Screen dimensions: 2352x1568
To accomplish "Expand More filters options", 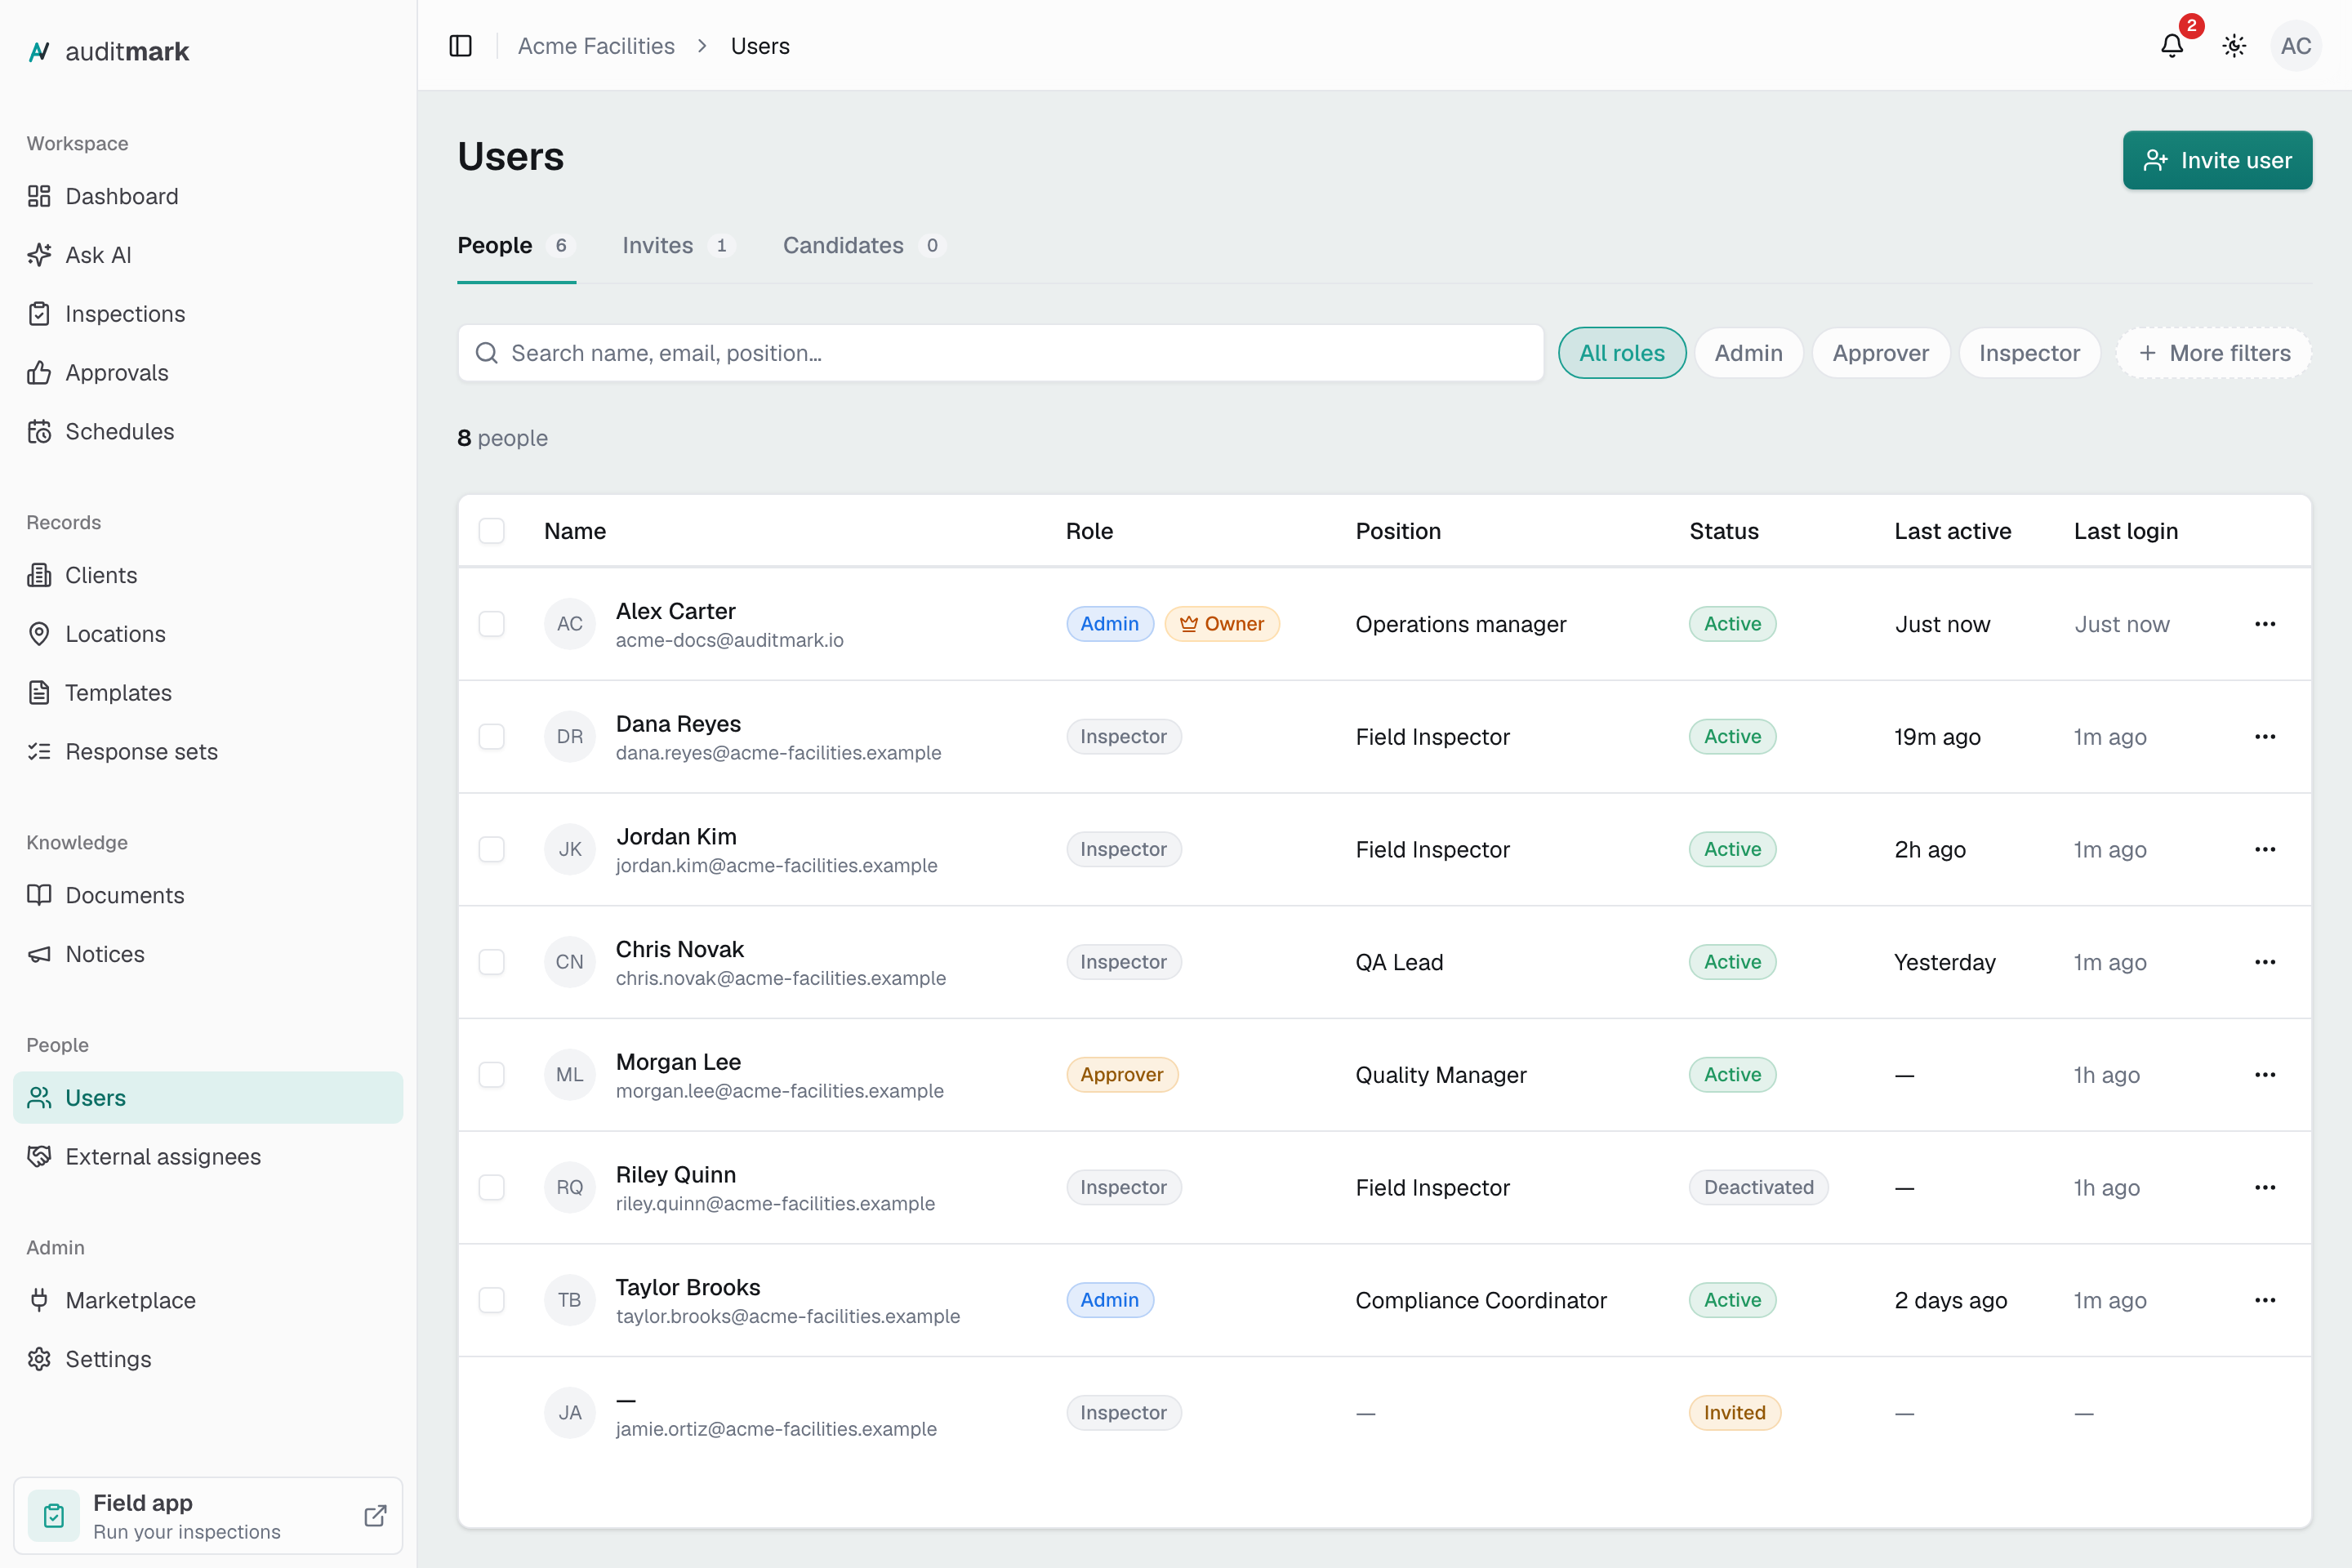I will point(2213,353).
